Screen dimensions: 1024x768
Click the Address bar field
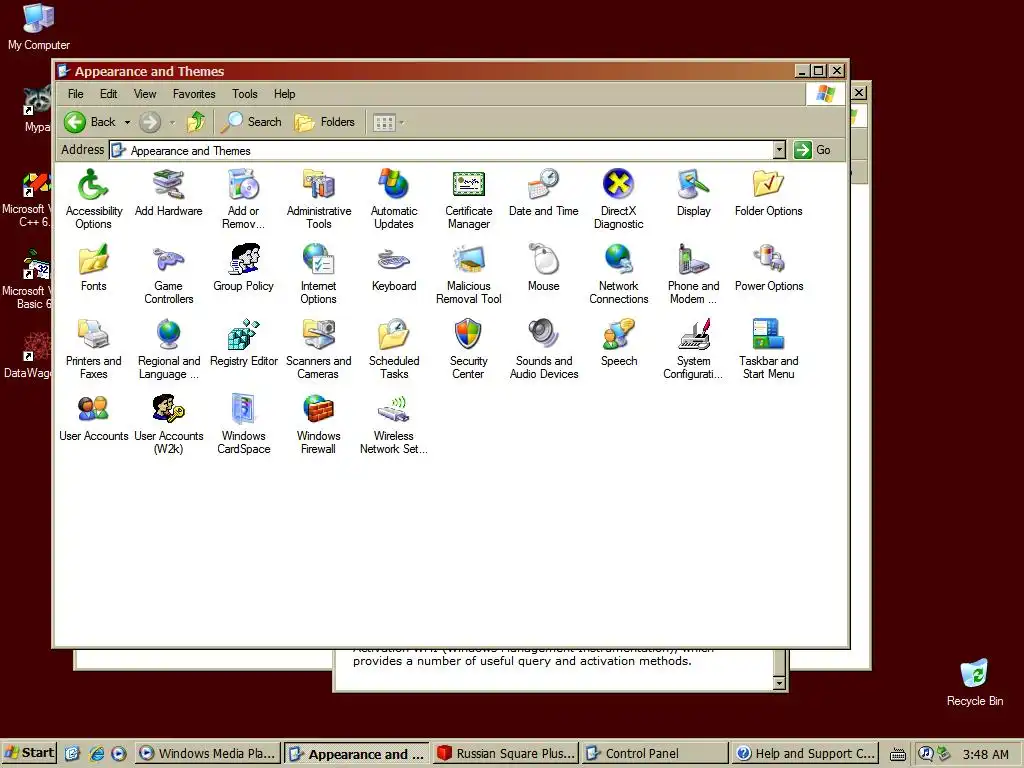click(447, 150)
